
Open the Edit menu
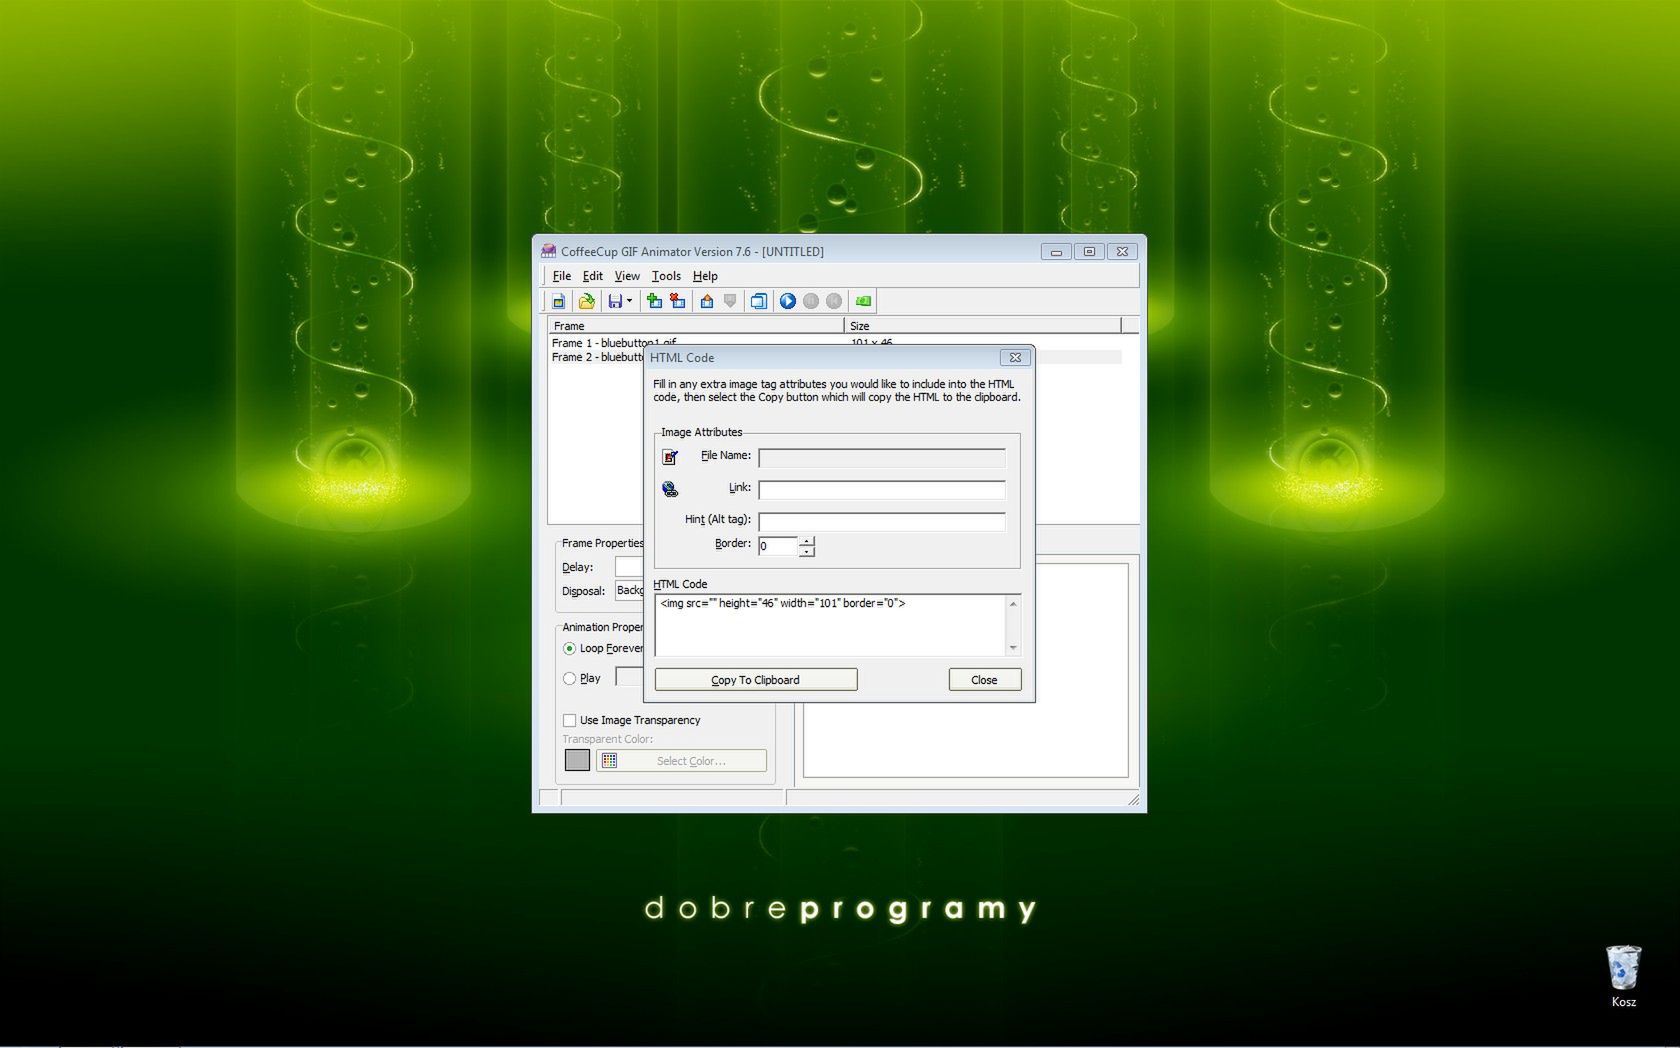click(x=593, y=276)
